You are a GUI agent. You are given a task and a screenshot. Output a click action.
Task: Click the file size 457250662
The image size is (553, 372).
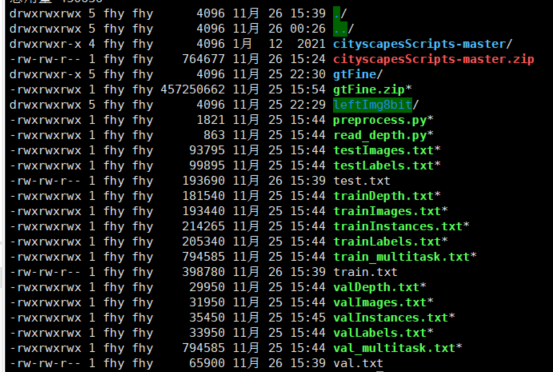coord(193,90)
